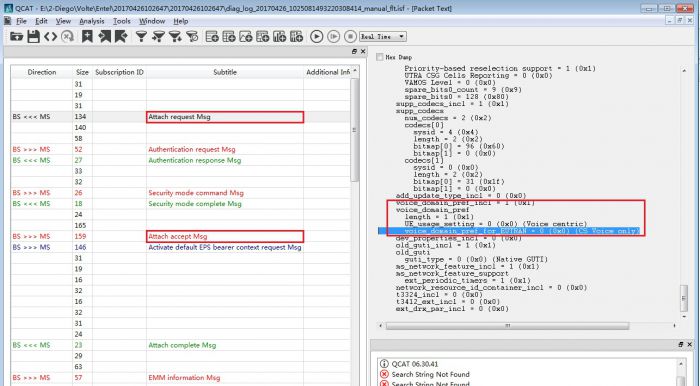Viewport: 700px width, 386px height.
Task: Click the UE_usage_setting Voice centric line
Action: 496,224
